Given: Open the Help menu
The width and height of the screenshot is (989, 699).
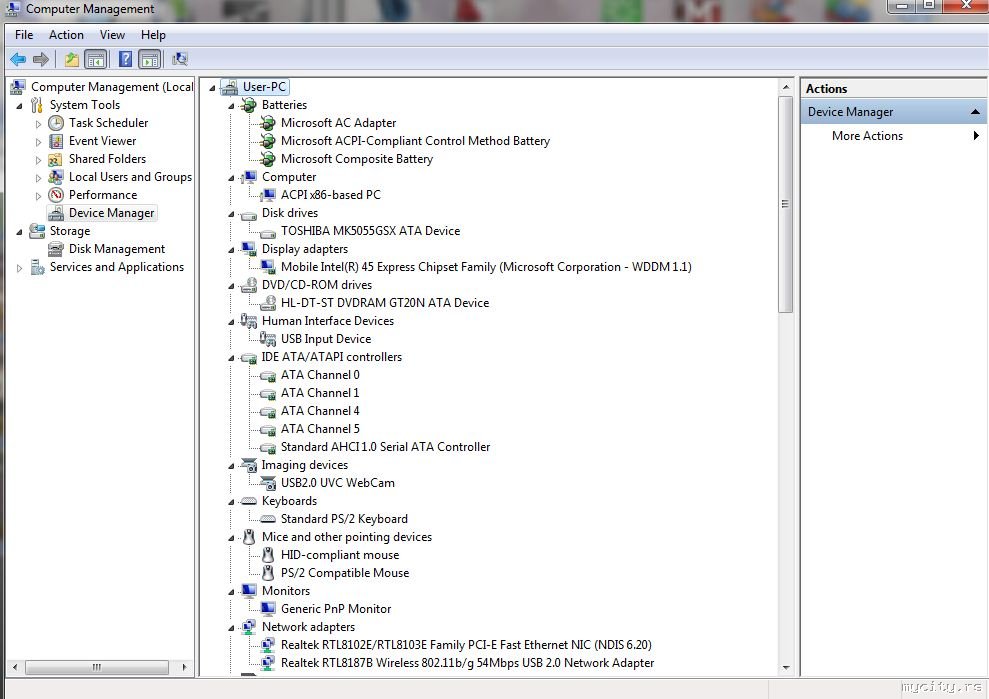Looking at the screenshot, I should pyautogui.click(x=153, y=35).
